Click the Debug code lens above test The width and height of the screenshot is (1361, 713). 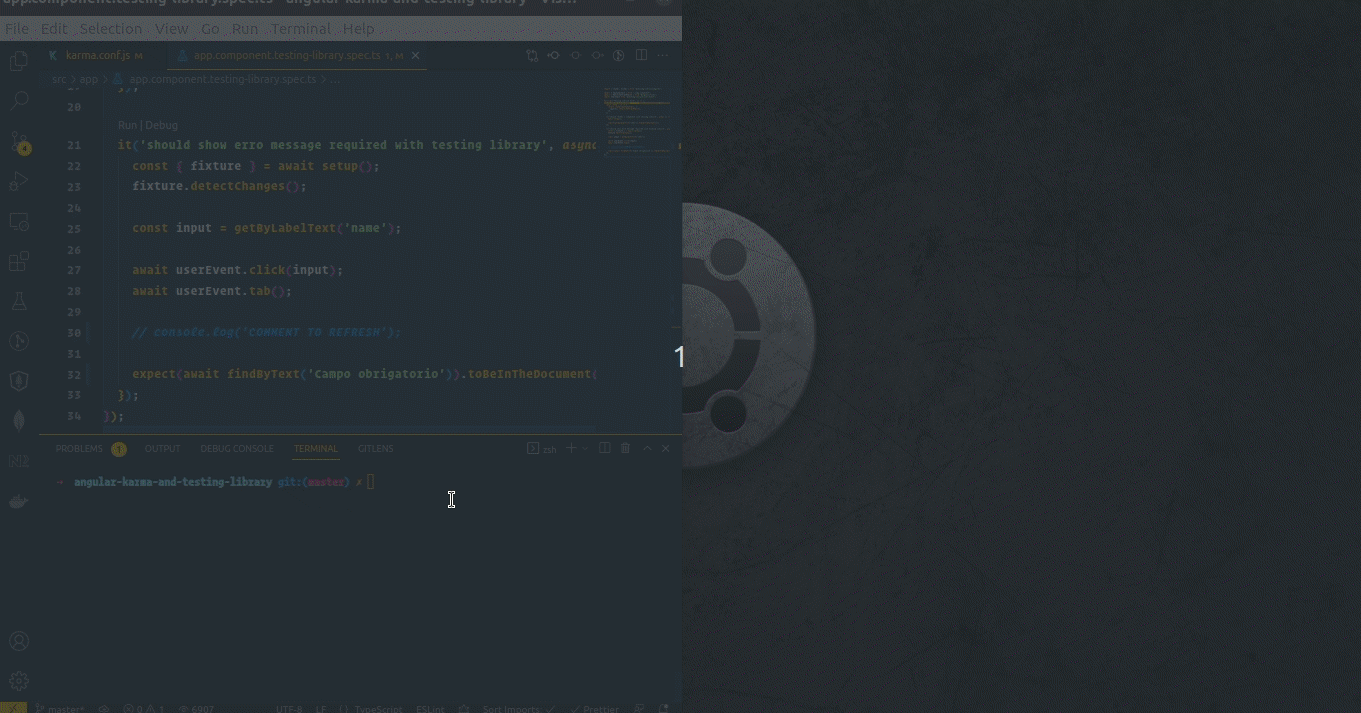162,125
